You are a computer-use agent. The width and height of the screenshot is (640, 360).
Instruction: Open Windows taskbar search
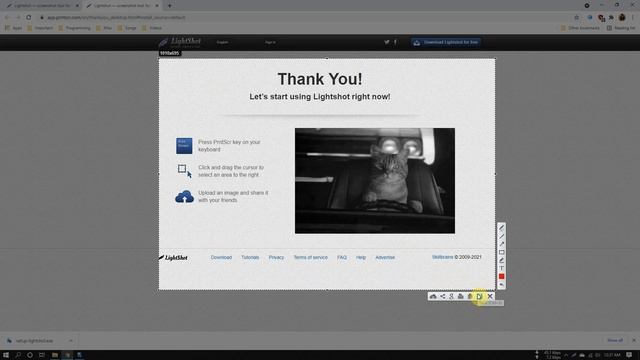coord(18,355)
